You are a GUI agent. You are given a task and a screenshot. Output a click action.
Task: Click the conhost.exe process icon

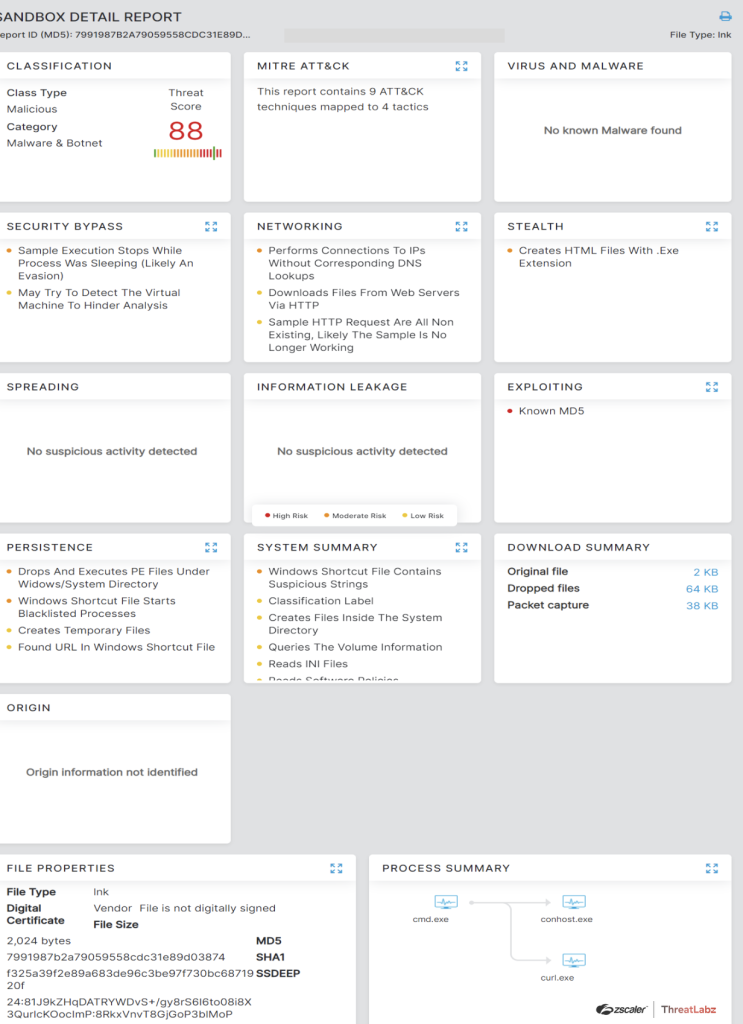click(573, 903)
